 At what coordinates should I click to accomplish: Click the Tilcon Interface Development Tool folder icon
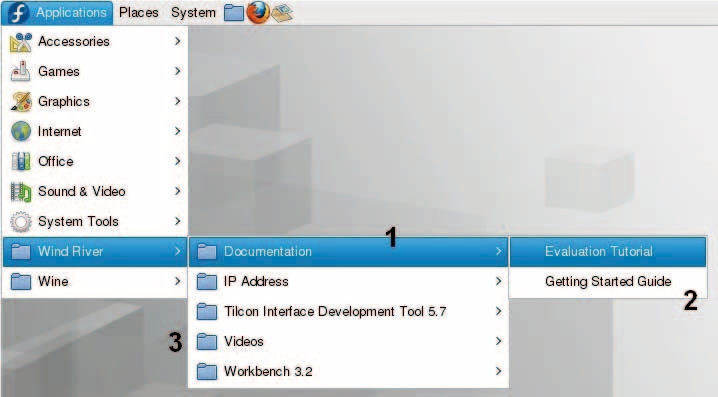click(207, 311)
